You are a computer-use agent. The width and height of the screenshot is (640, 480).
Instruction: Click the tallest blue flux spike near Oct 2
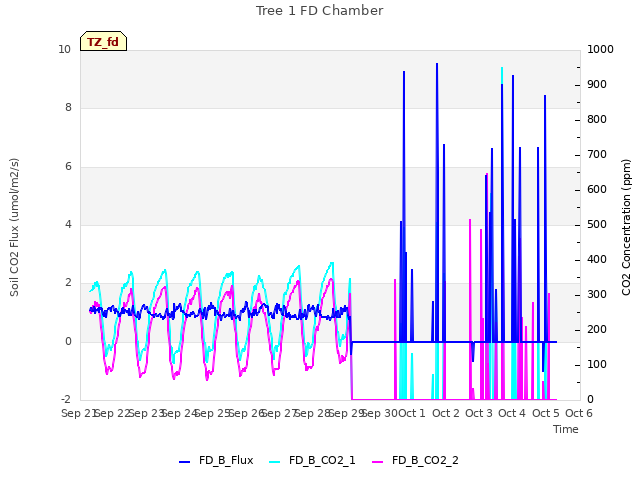[x=437, y=64]
